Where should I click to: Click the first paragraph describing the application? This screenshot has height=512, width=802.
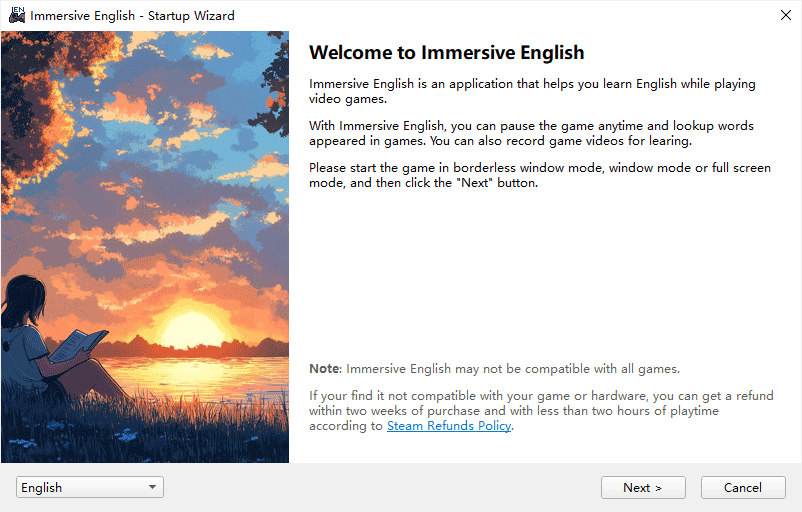tap(532, 91)
